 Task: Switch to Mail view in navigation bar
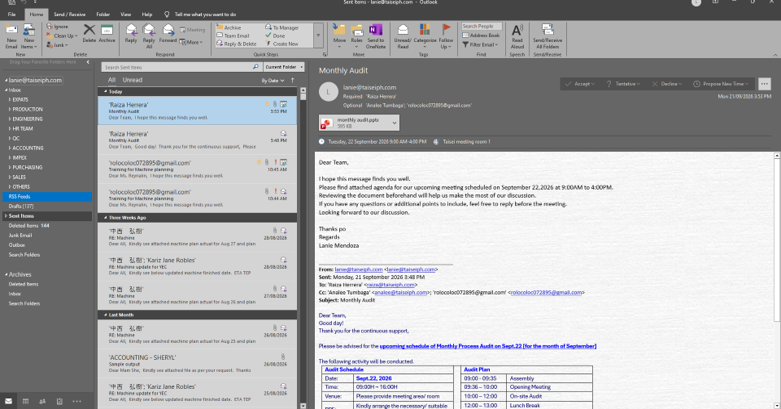(8, 401)
